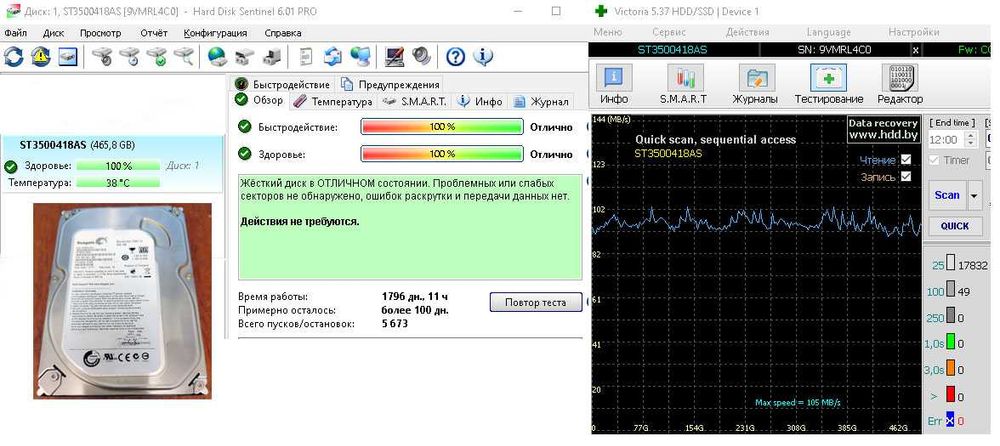1000x446 pixels.
Task: Switch to Sentinel's S.M.A.R.T. tab
Action: 415,101
